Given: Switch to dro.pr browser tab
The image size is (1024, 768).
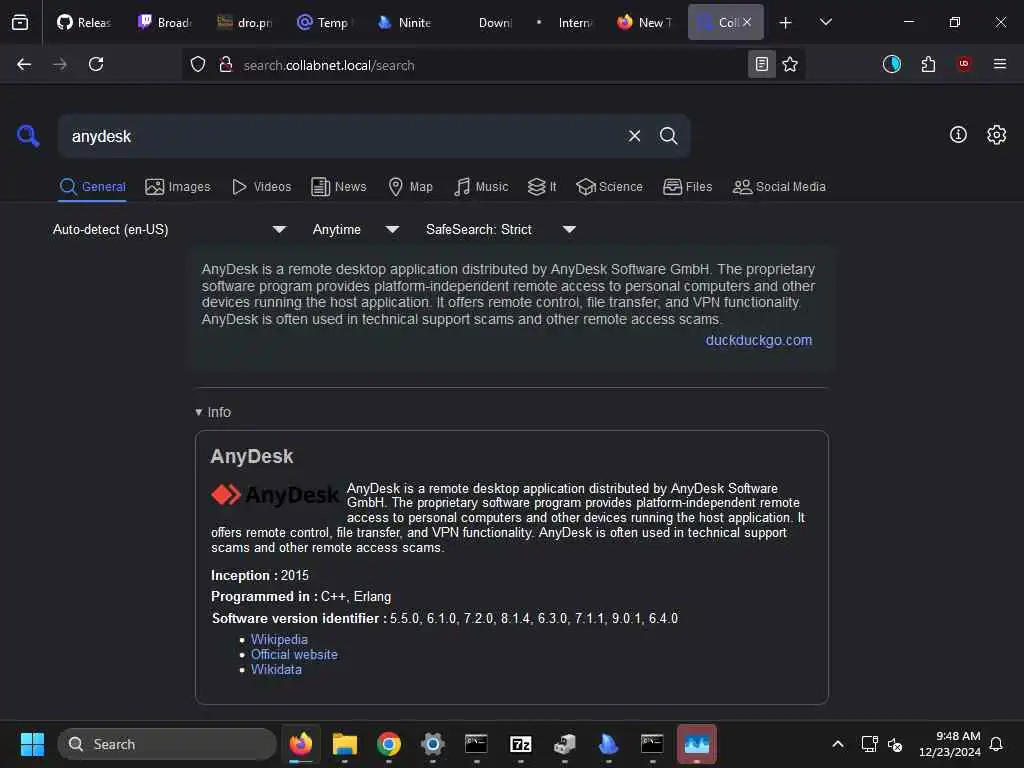Looking at the screenshot, I should [x=244, y=22].
